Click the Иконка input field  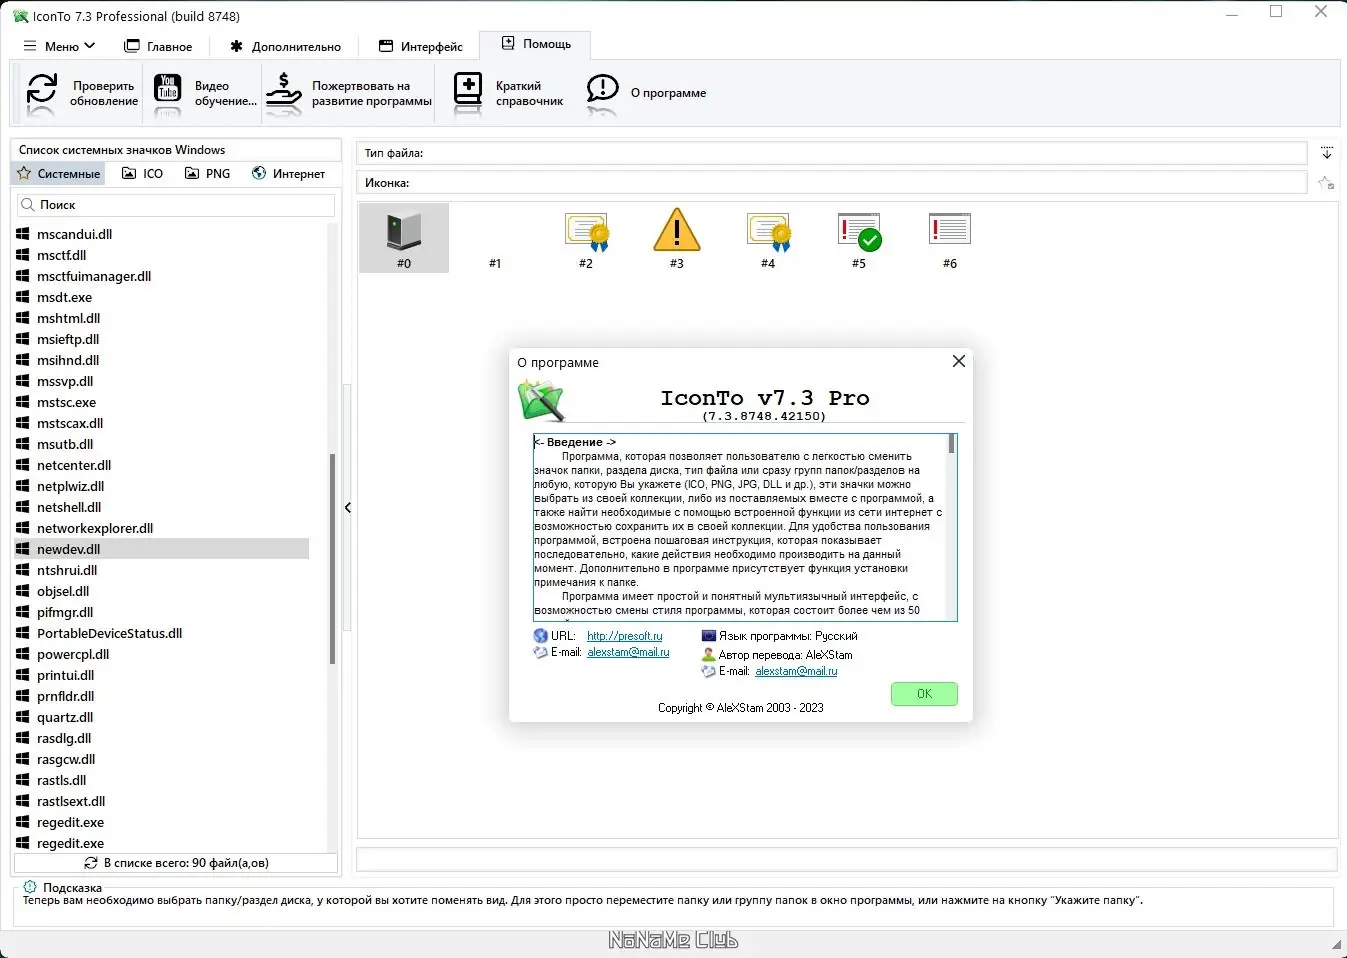(x=832, y=183)
